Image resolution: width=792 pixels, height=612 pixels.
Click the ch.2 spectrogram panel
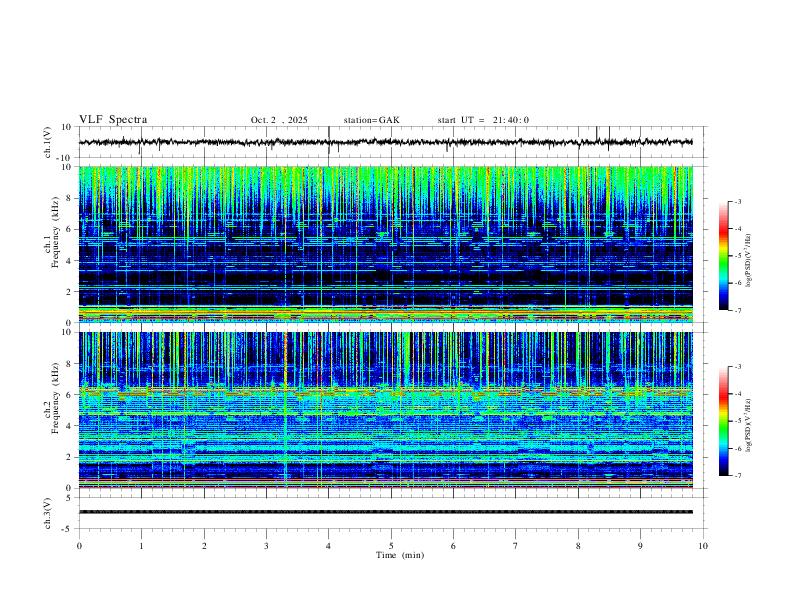click(x=386, y=410)
